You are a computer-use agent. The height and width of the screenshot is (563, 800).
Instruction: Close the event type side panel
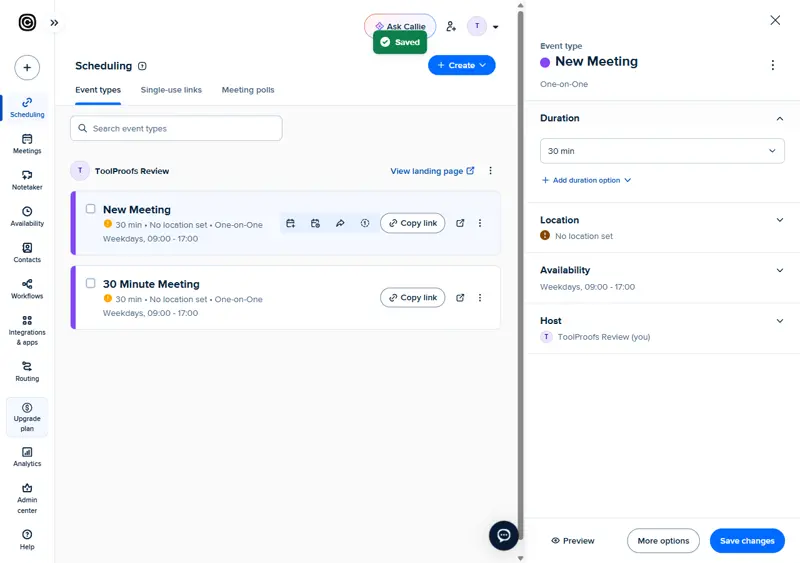point(774,20)
